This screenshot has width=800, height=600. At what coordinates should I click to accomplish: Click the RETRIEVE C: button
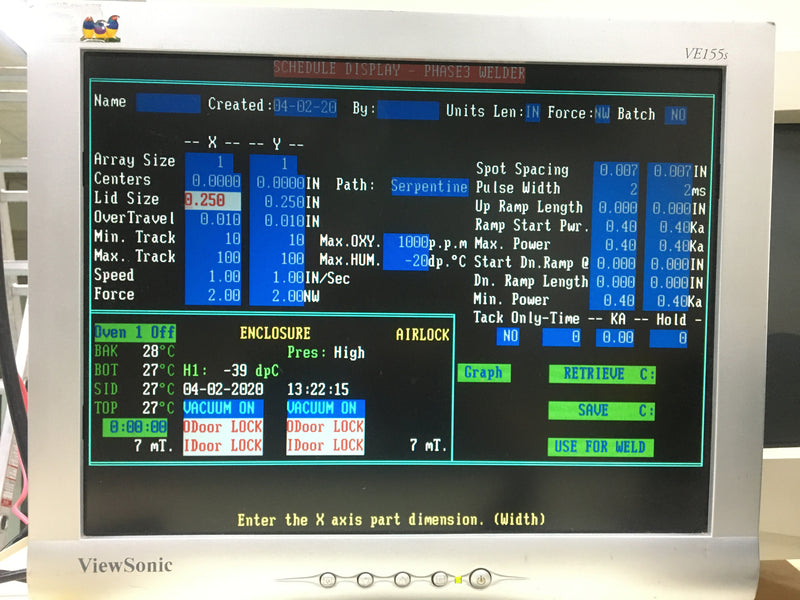(x=602, y=374)
